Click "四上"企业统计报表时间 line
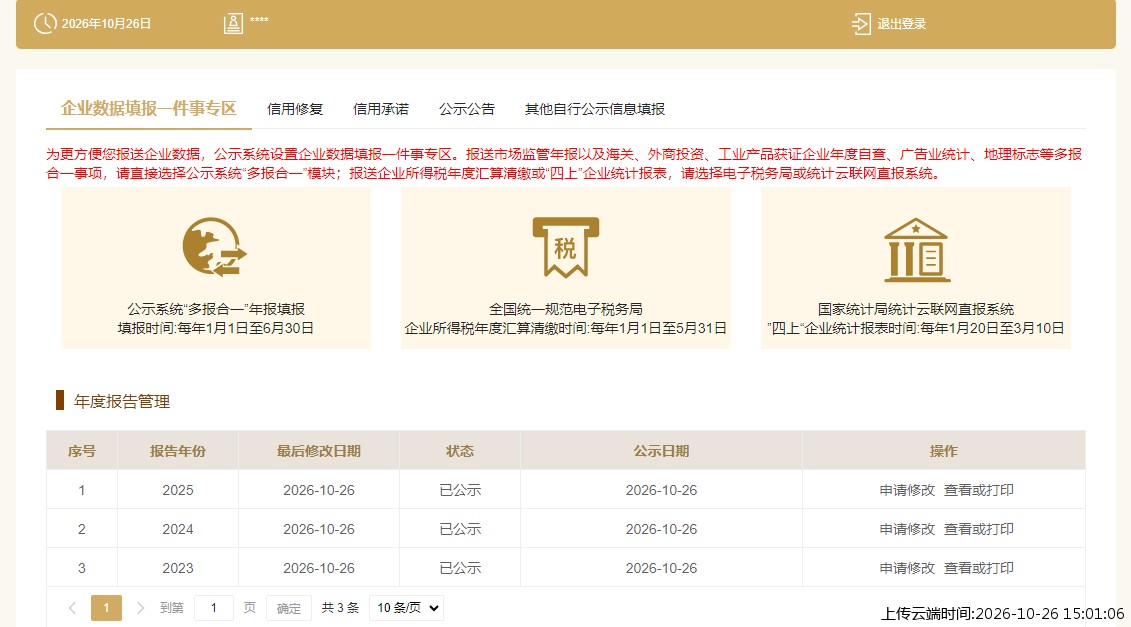Image resolution: width=1131 pixels, height=627 pixels. [x=916, y=328]
